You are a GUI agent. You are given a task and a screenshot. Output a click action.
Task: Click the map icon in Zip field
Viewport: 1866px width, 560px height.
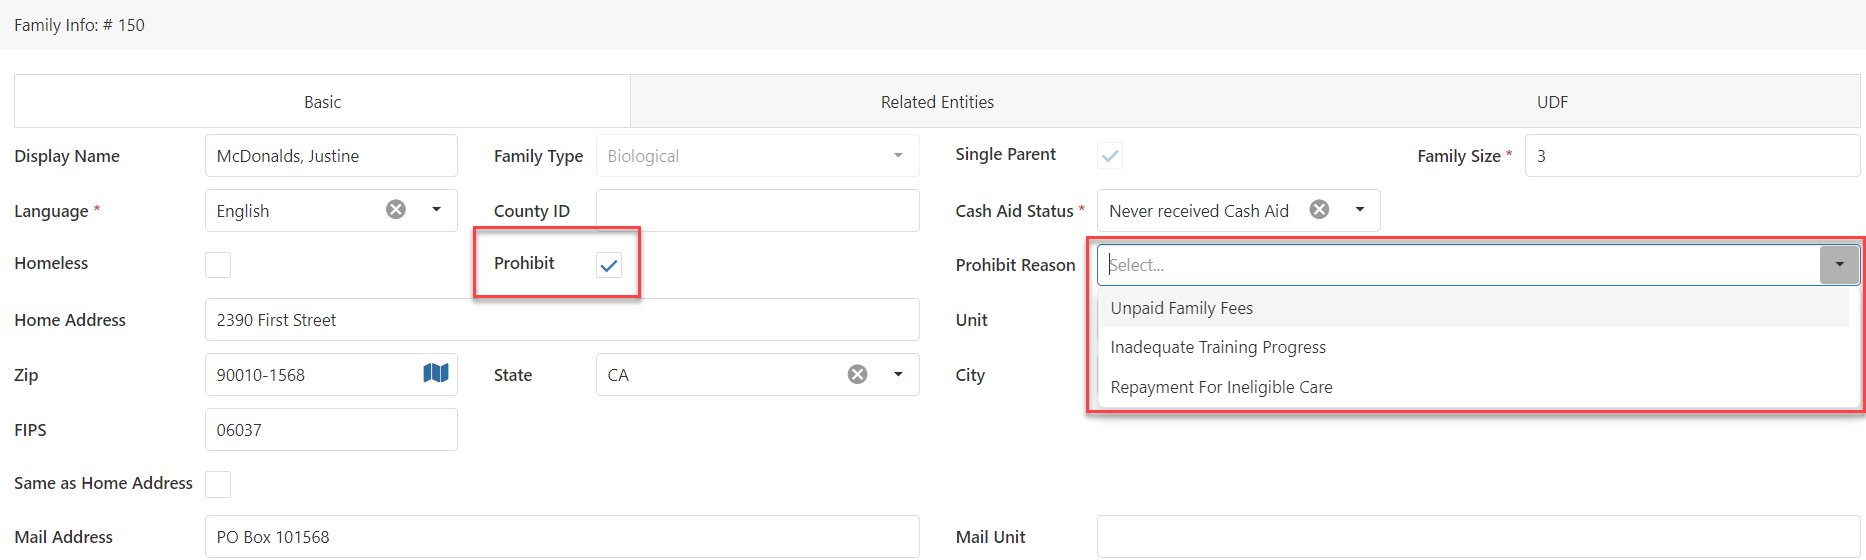pos(436,373)
